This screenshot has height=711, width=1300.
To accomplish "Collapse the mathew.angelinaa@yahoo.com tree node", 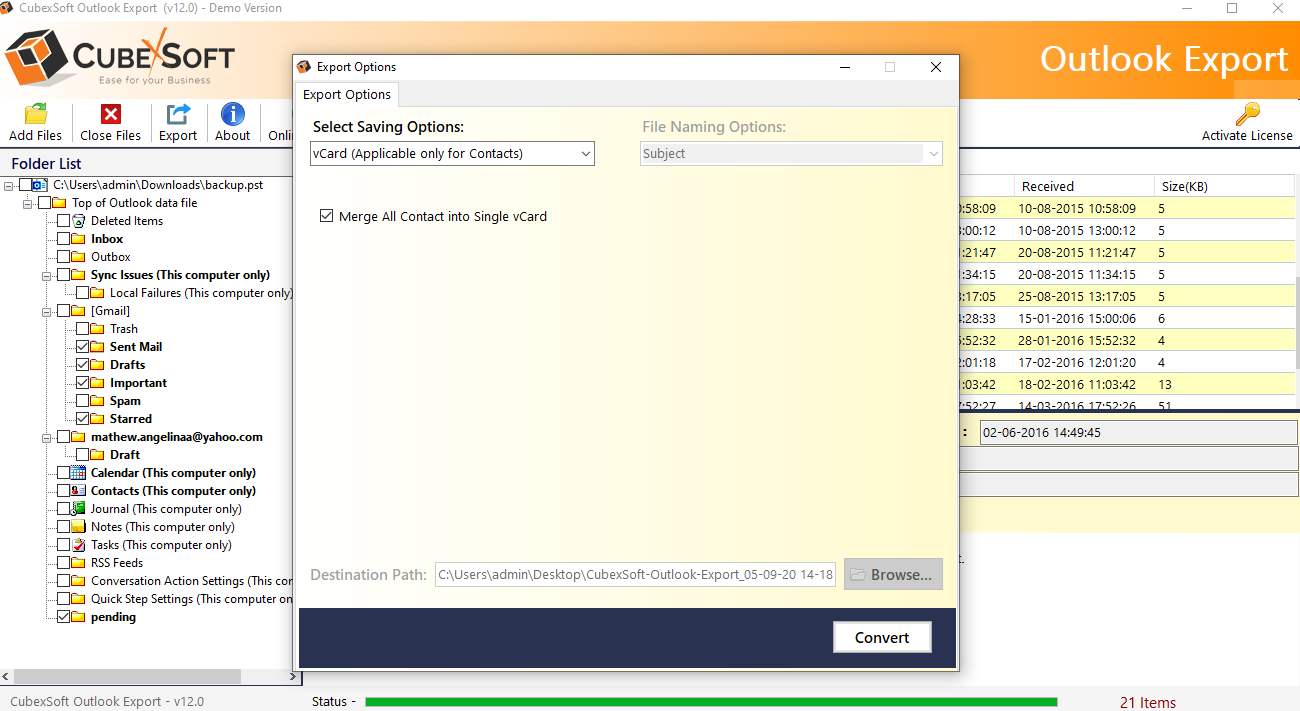I will point(47,437).
